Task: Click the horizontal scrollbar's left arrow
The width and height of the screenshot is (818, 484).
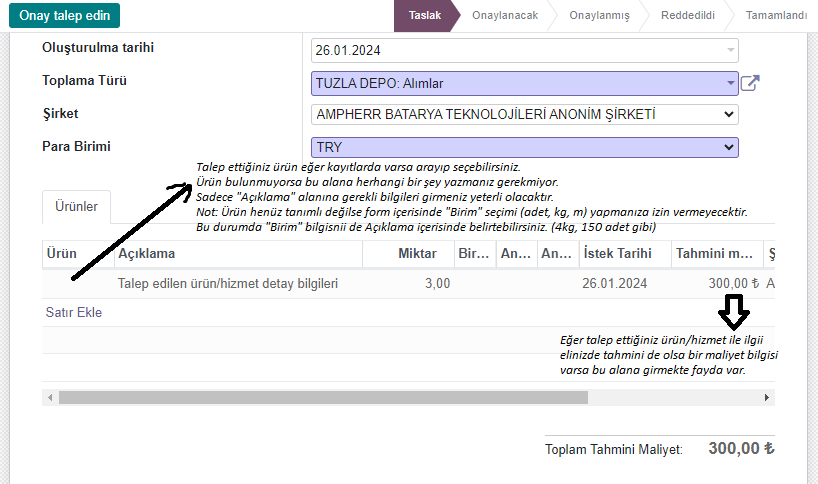Action: [x=51, y=397]
